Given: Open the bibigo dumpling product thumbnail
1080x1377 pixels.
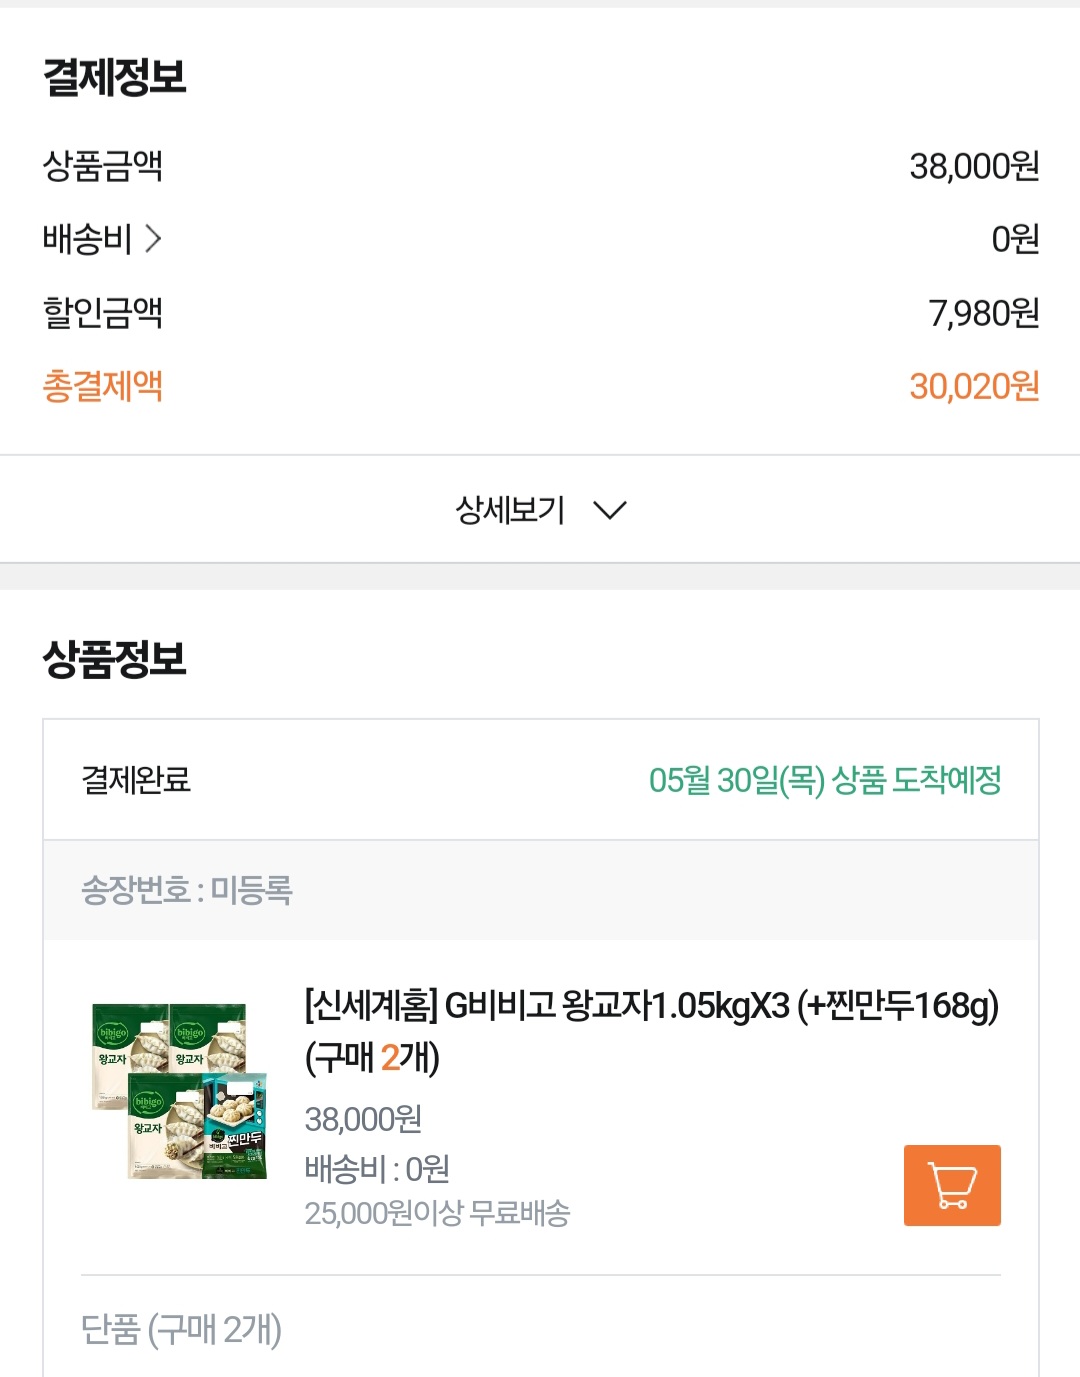Looking at the screenshot, I should click(x=180, y=1090).
